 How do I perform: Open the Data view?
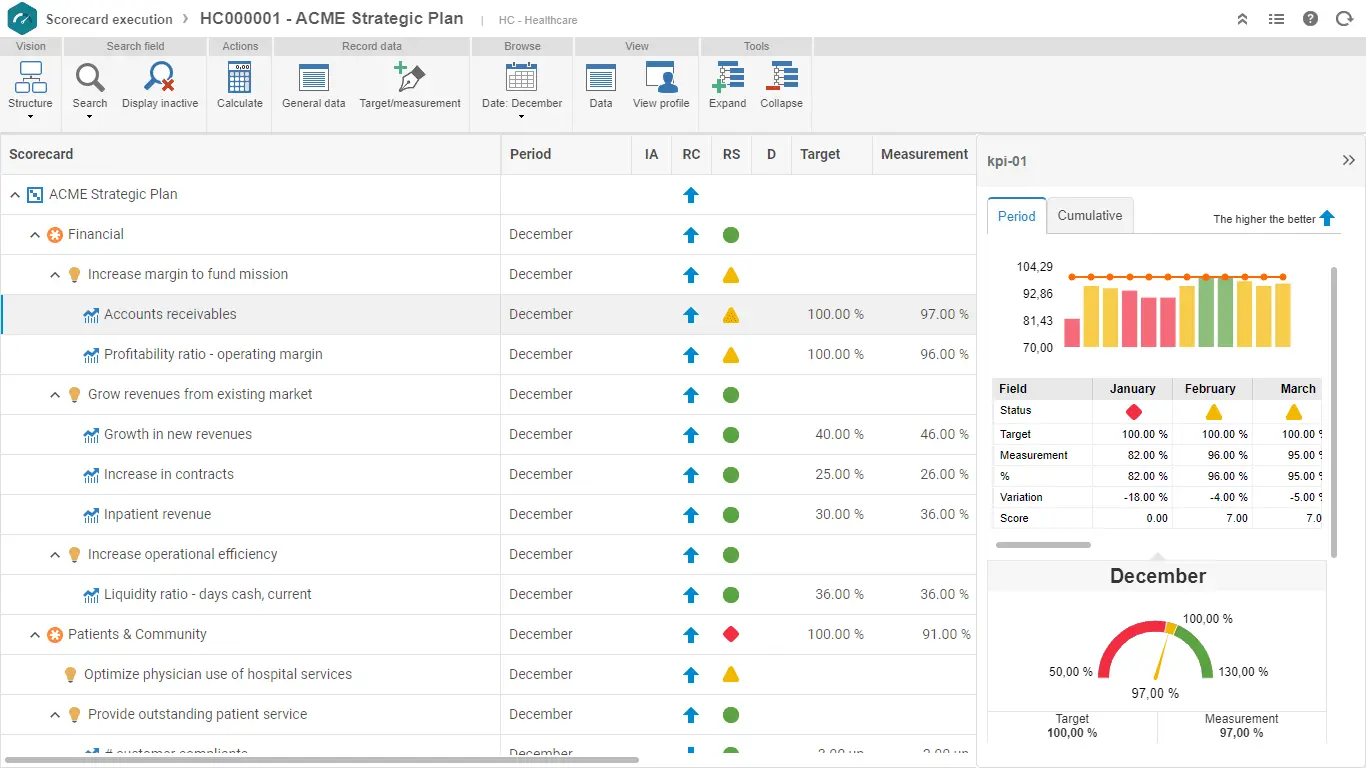point(601,79)
